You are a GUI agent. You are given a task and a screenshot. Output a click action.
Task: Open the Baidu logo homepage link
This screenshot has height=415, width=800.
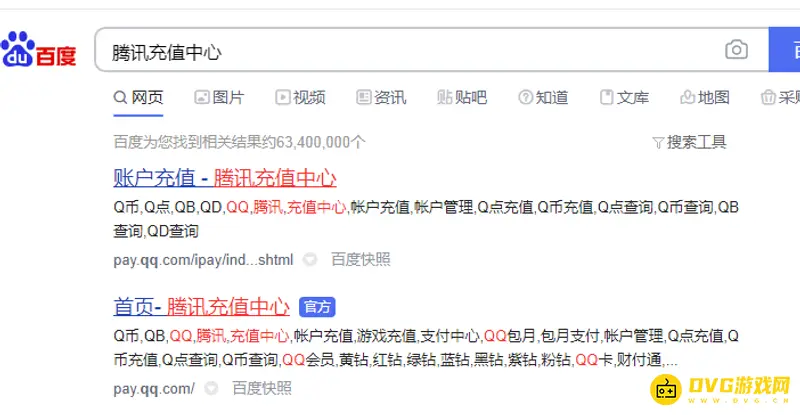pos(38,50)
